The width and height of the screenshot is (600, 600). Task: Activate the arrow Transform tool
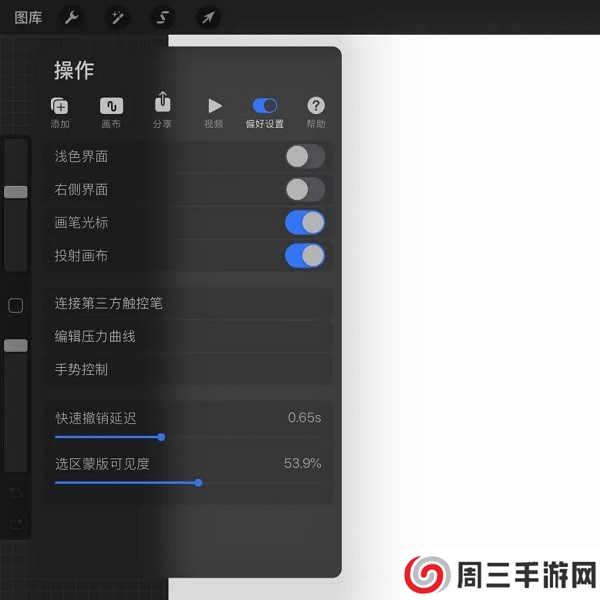coord(209,17)
